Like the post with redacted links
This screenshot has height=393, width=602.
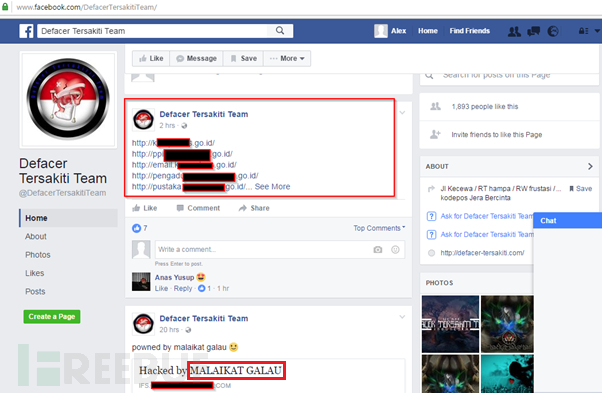pos(145,208)
